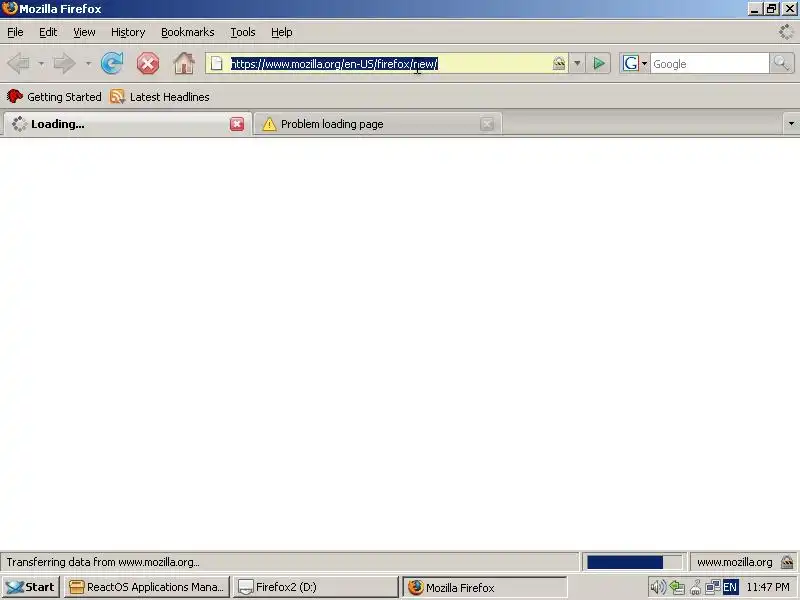Image resolution: width=800 pixels, height=600 pixels.
Task: Reload the current page
Action: 112,64
